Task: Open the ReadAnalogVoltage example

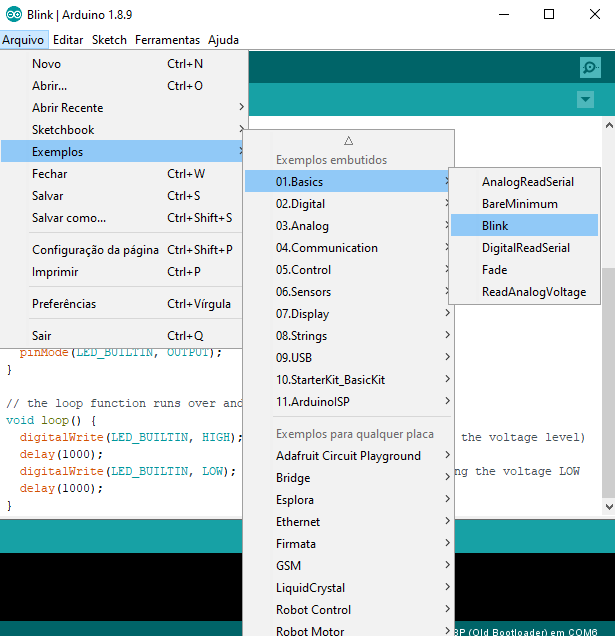Action: (524, 291)
